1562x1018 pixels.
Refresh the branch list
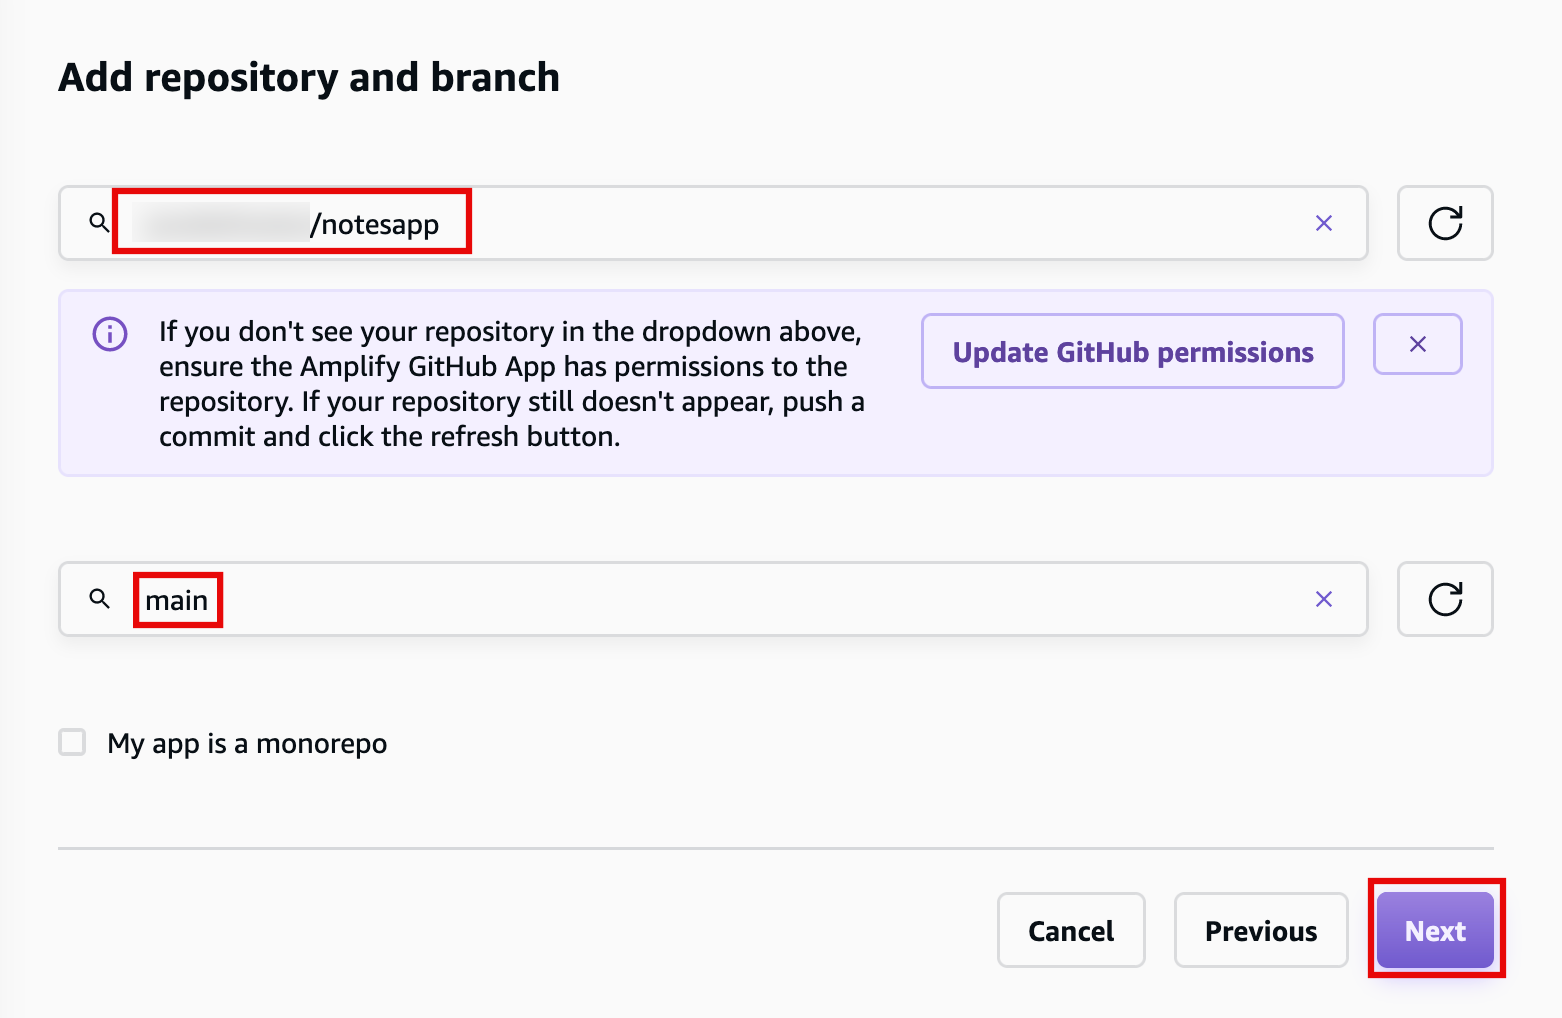coord(1444,599)
